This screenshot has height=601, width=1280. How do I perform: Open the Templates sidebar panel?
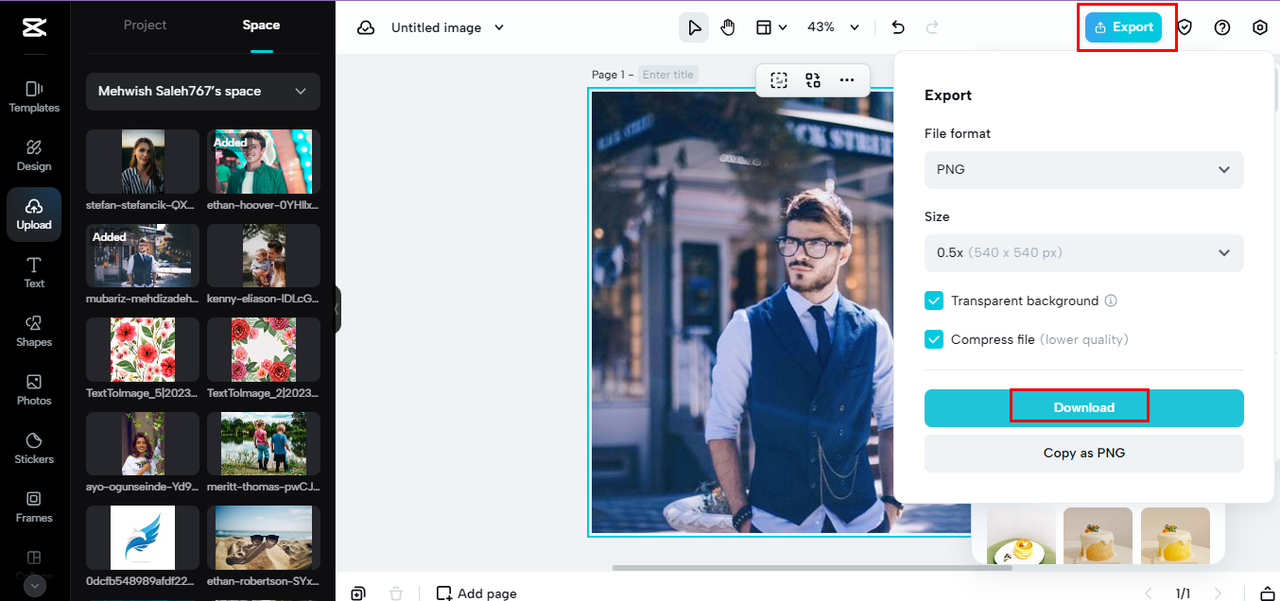click(34, 96)
